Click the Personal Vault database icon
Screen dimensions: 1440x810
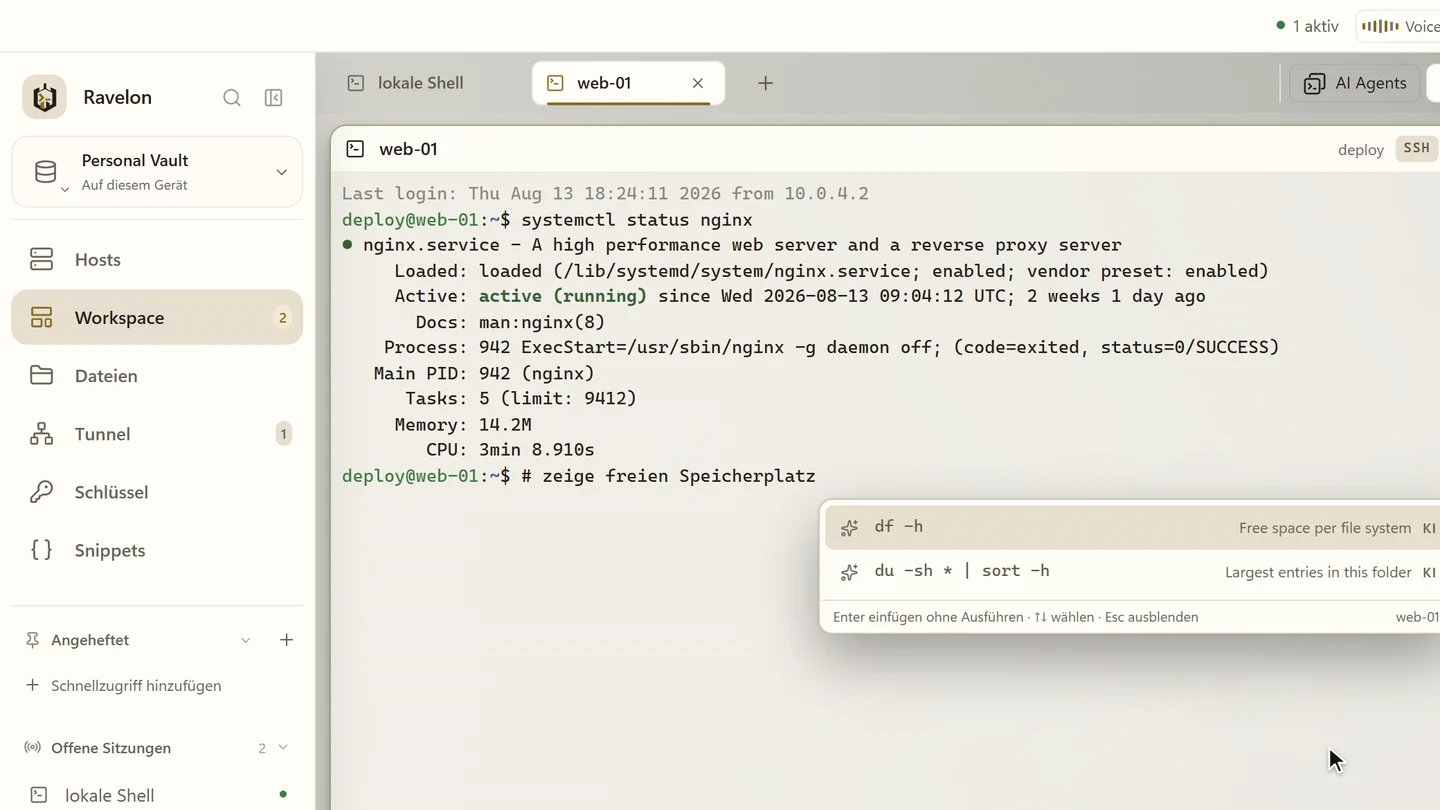(45, 172)
